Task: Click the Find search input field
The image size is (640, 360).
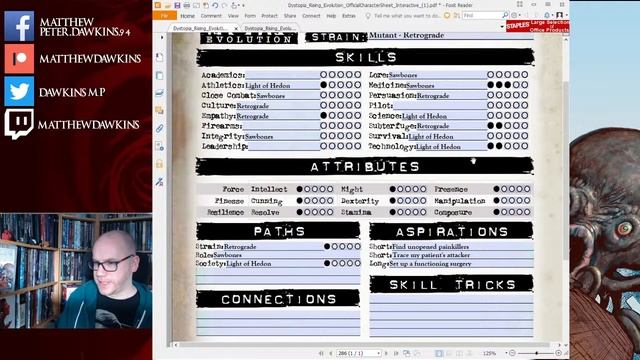Action: pos(482,16)
